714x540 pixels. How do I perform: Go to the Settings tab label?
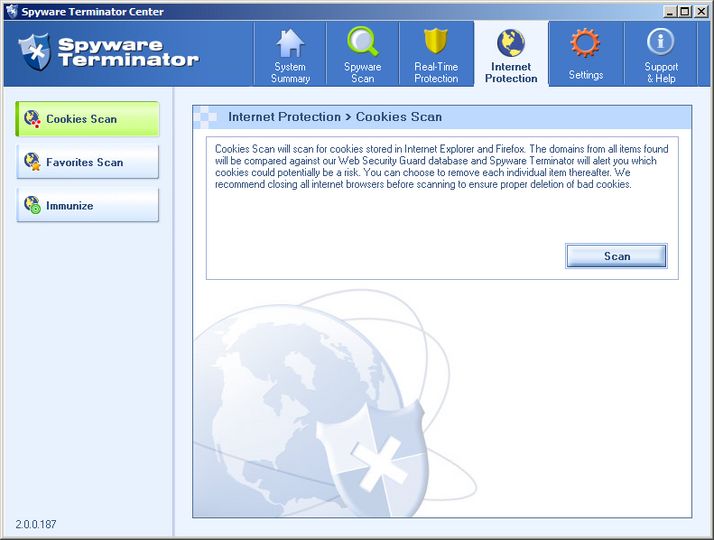click(586, 75)
